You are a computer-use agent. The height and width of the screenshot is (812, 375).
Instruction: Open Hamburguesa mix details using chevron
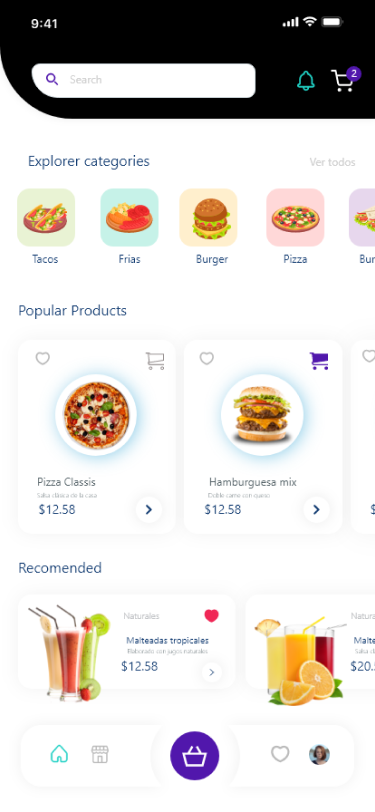(x=316, y=510)
